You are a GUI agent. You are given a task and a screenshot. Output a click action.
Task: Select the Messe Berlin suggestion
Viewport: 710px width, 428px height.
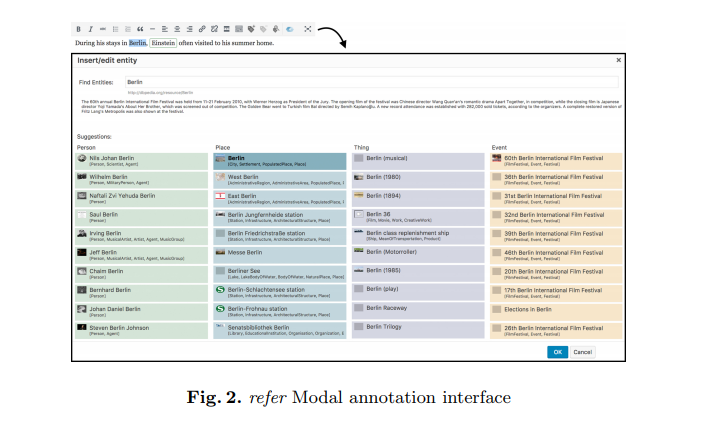pyautogui.click(x=280, y=255)
